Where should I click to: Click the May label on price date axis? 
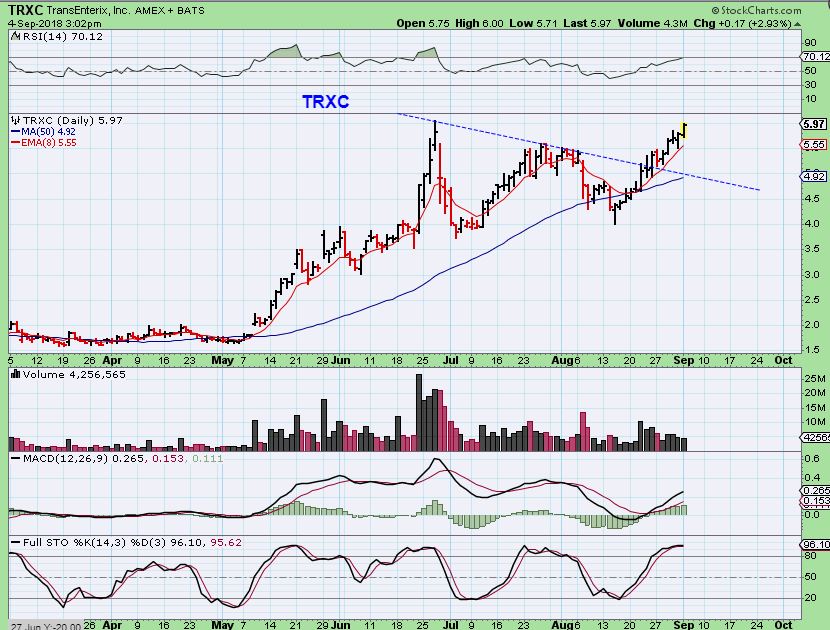pos(222,360)
